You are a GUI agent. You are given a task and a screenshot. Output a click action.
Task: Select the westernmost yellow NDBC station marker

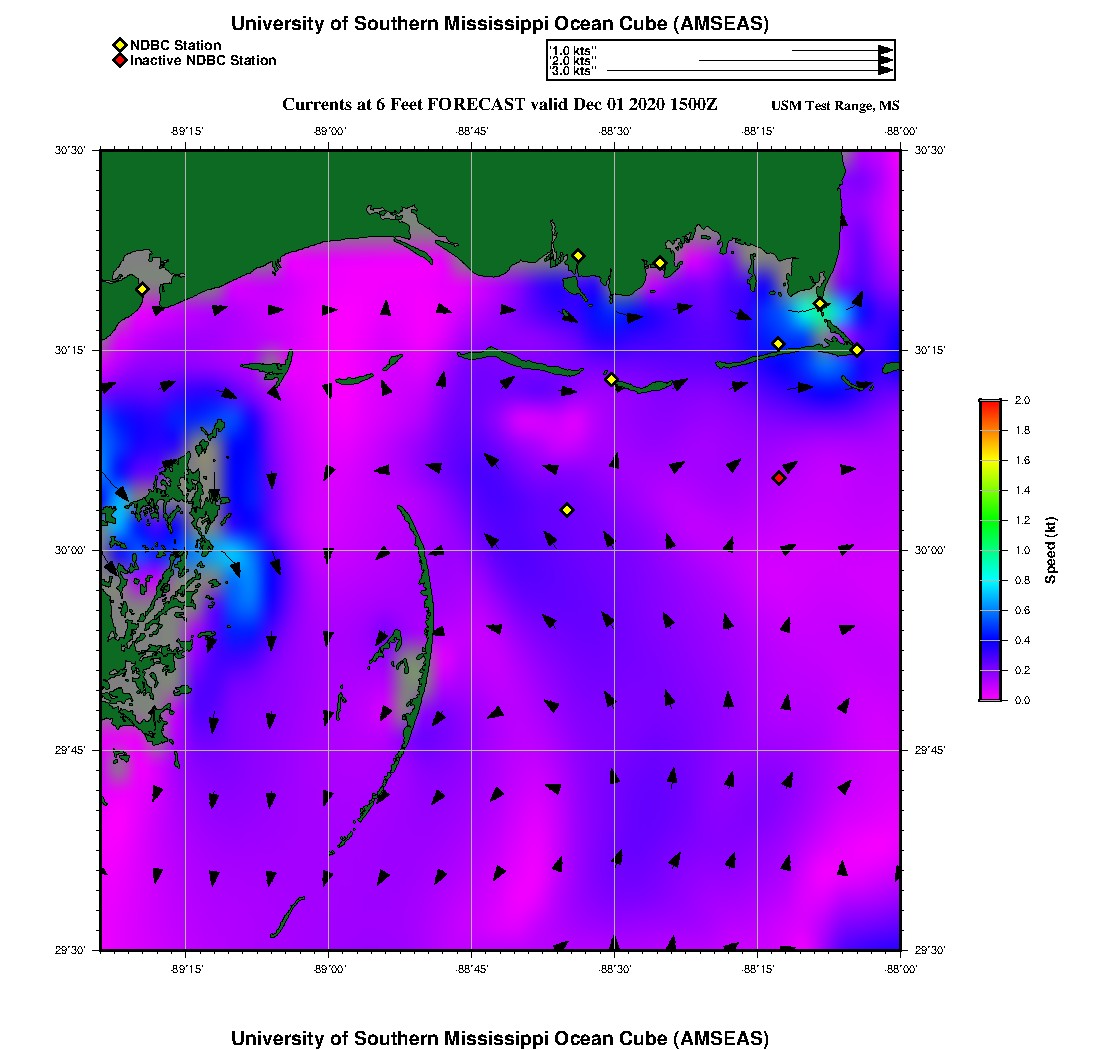coord(142,289)
